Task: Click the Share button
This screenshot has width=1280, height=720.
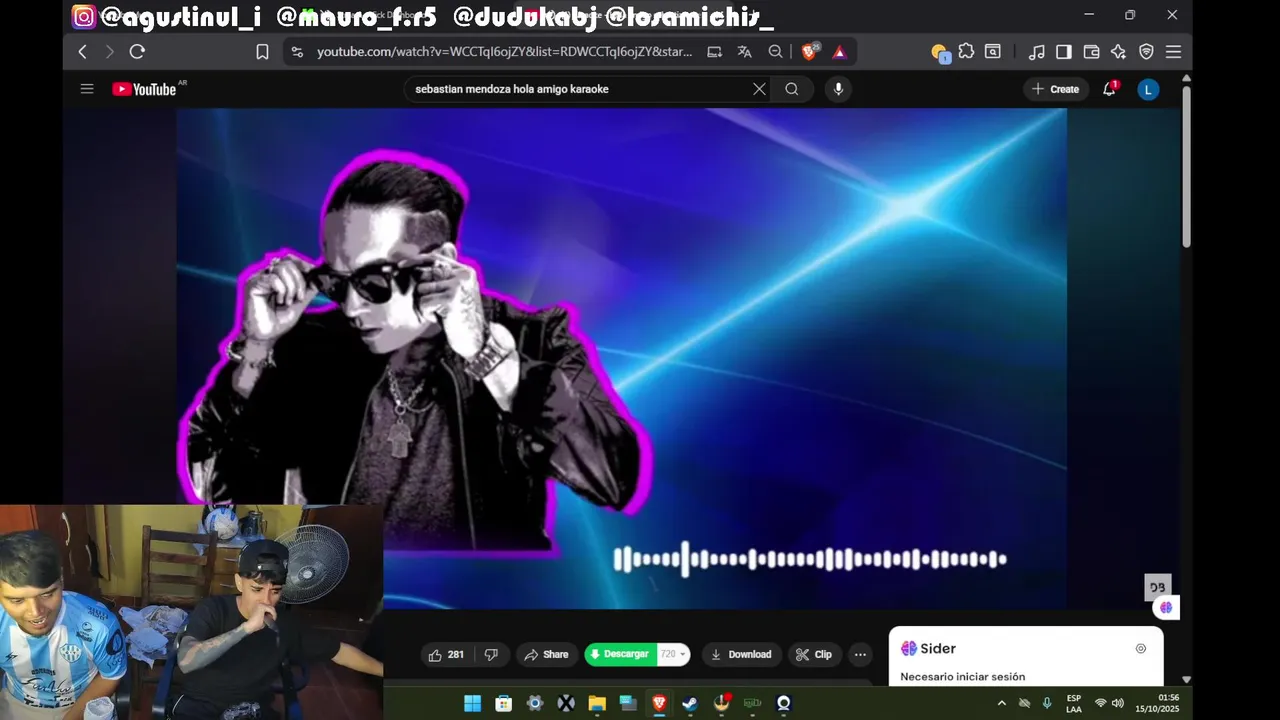Action: pyautogui.click(x=546, y=655)
